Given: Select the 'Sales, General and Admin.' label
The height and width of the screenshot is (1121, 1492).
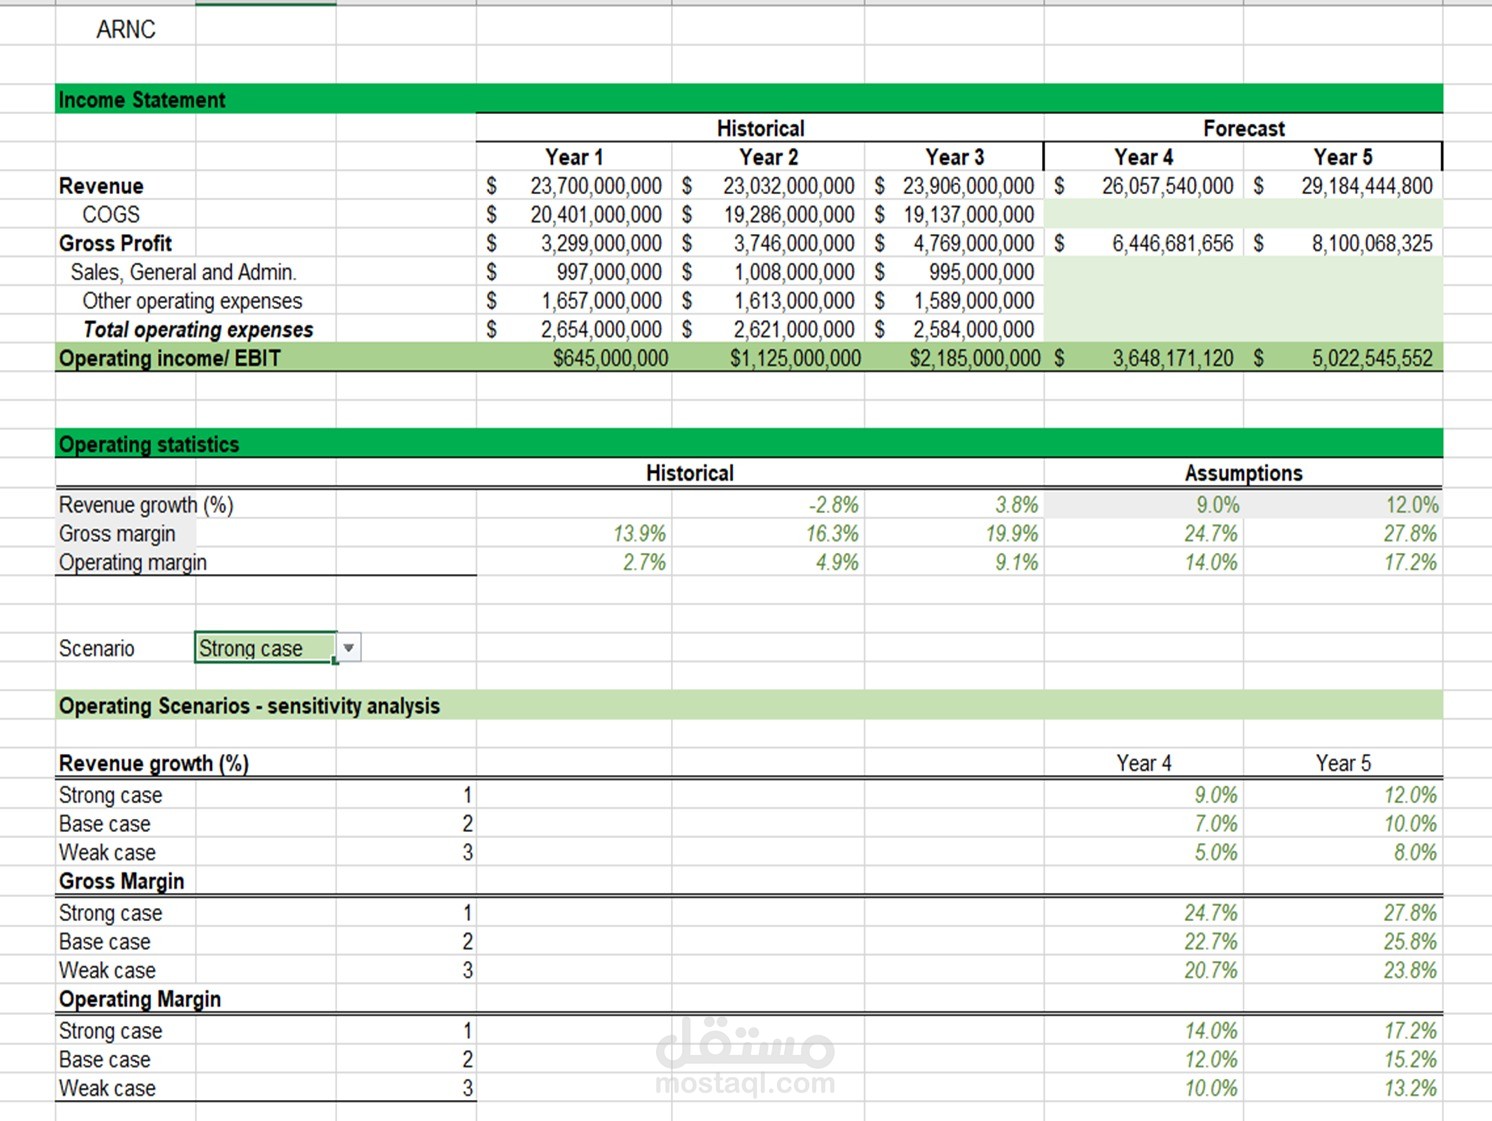Looking at the screenshot, I should tap(183, 272).
